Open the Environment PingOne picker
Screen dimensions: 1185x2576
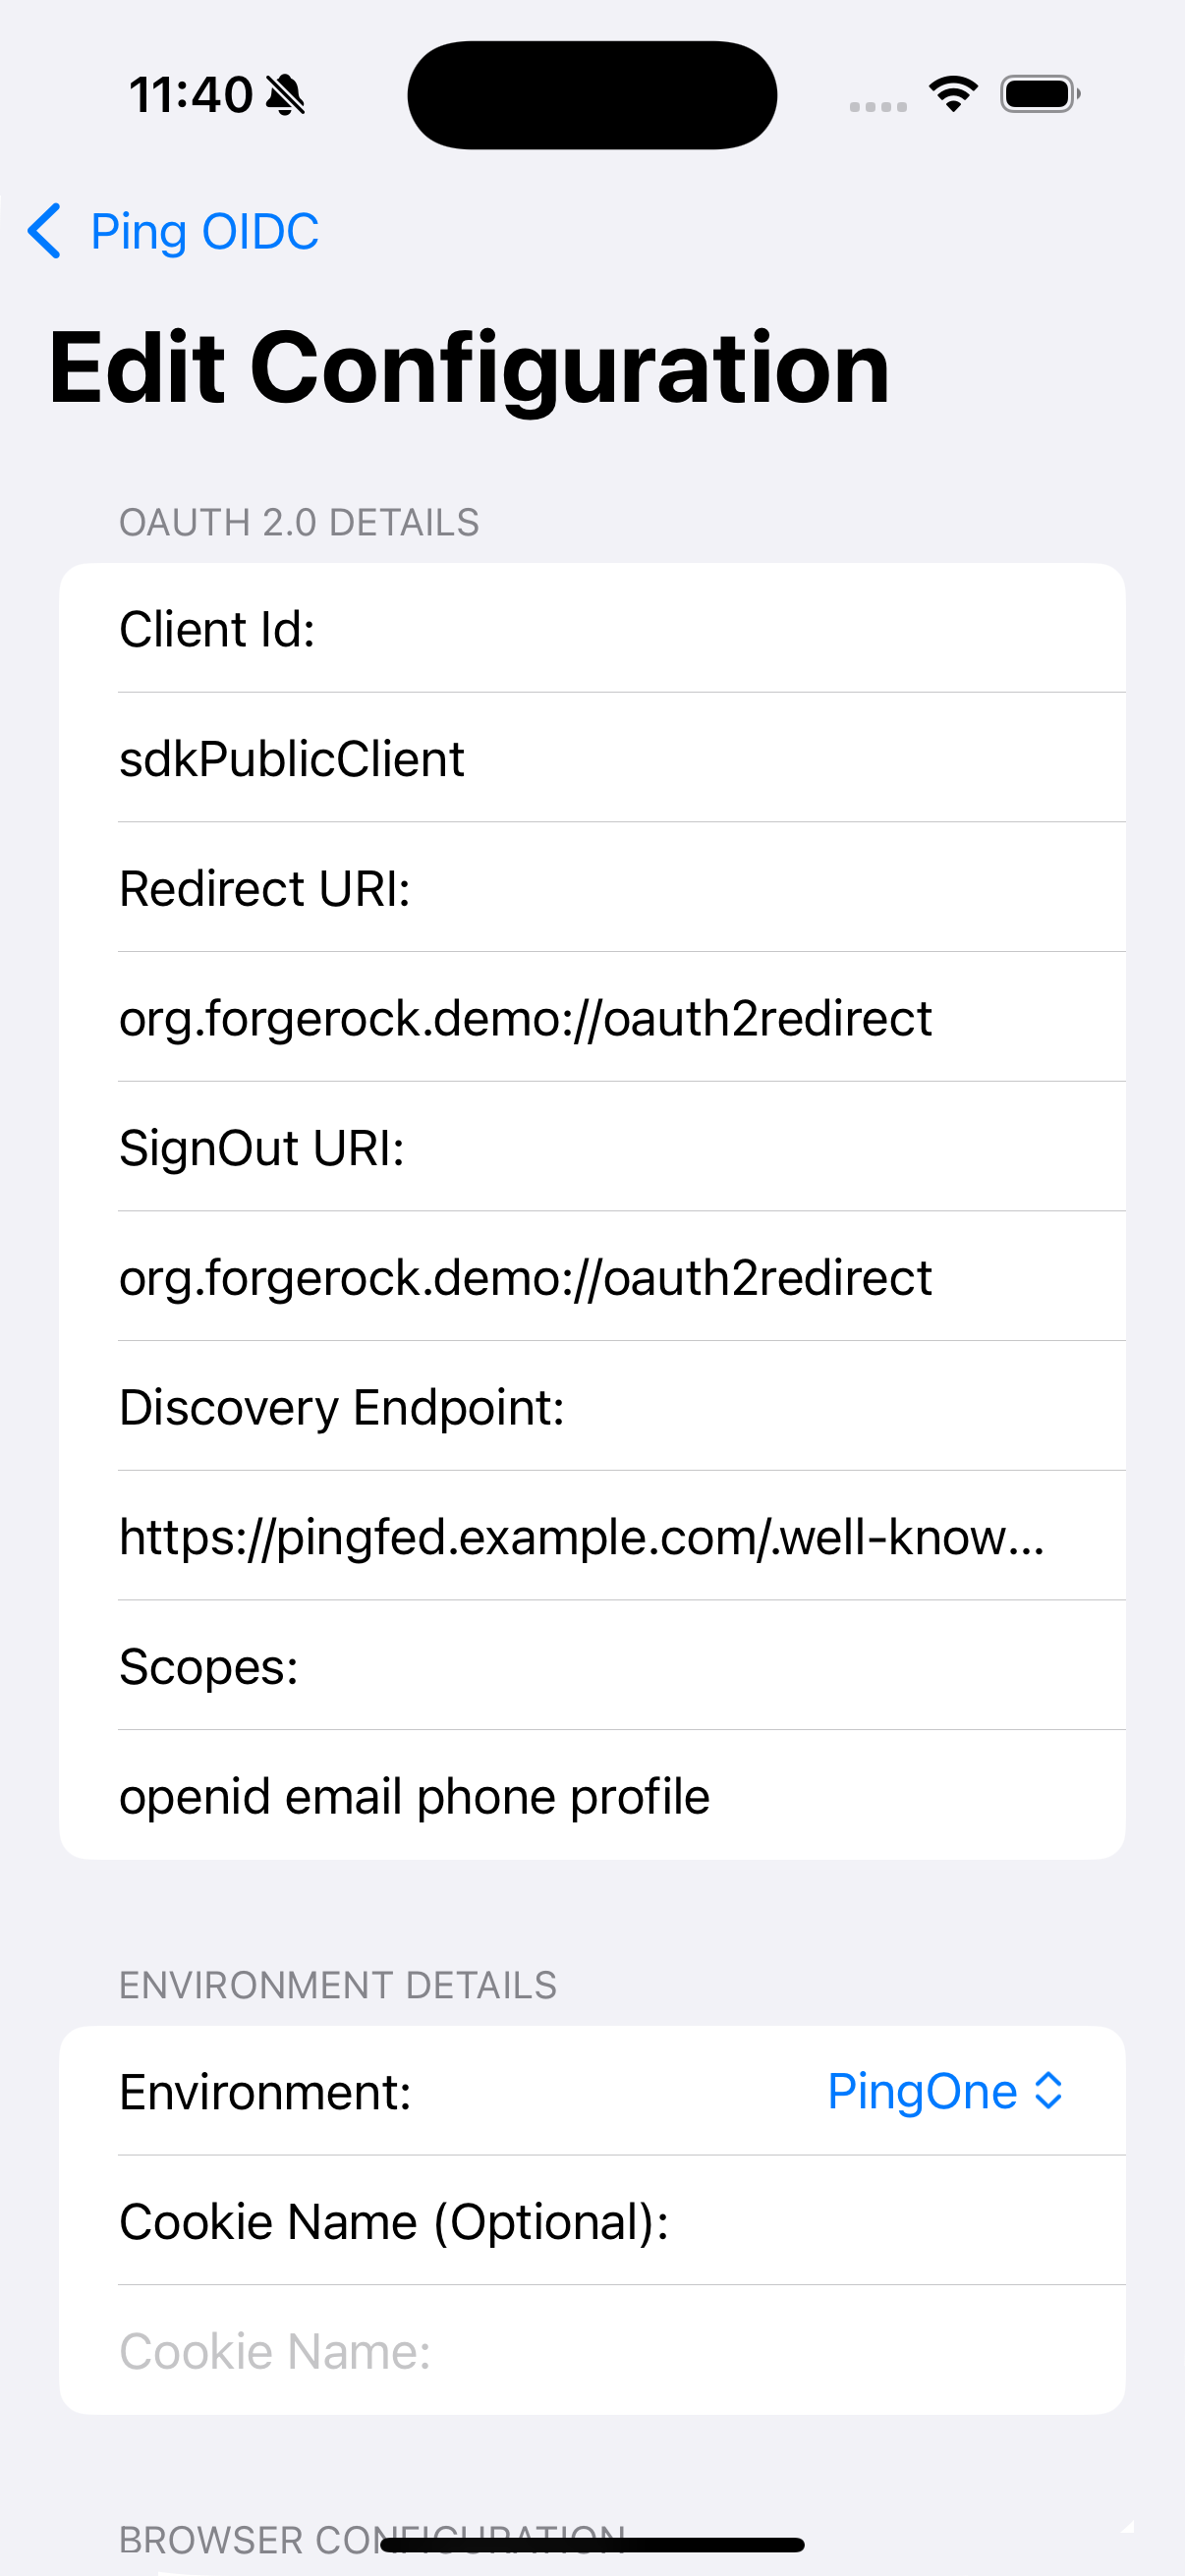[921, 2091]
